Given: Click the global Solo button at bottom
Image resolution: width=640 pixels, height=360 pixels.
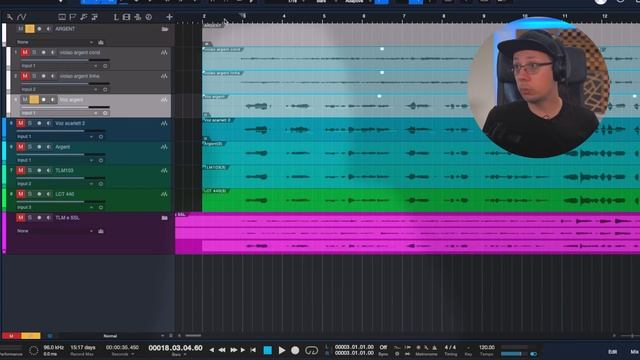Looking at the screenshot, I should (31, 336).
